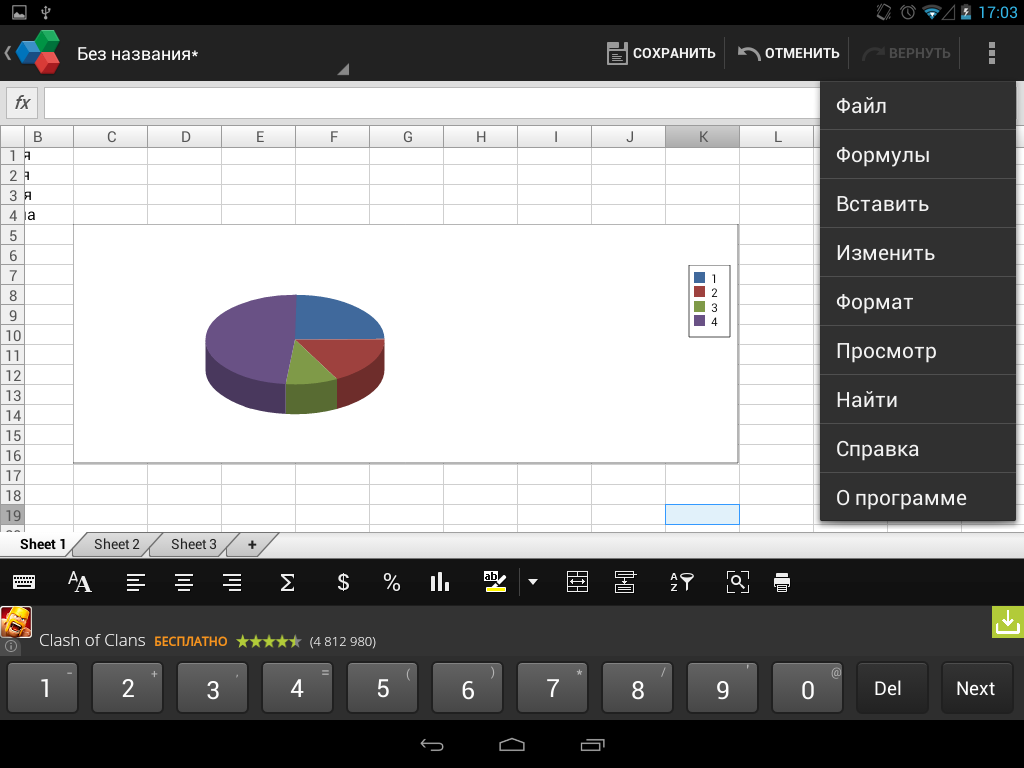
Task: Open the three-dot overflow menu
Action: 991,53
